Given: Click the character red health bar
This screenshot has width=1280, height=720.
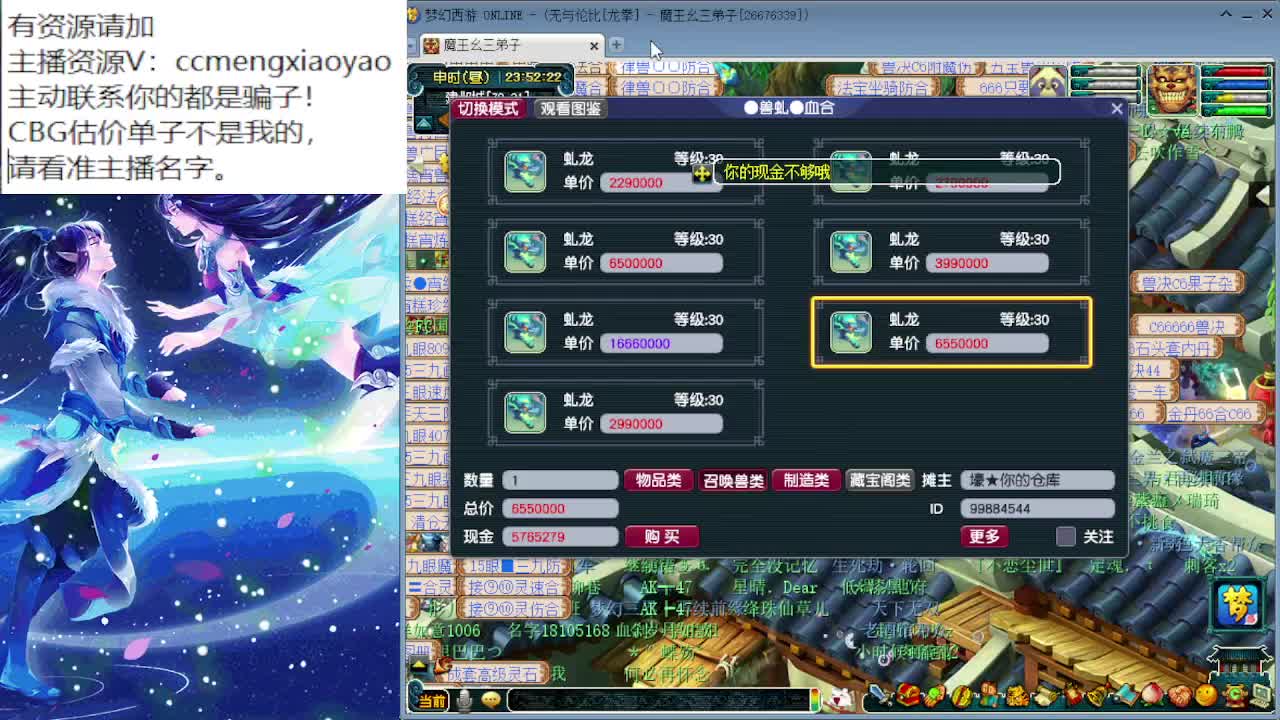Looking at the screenshot, I should 1236,72.
